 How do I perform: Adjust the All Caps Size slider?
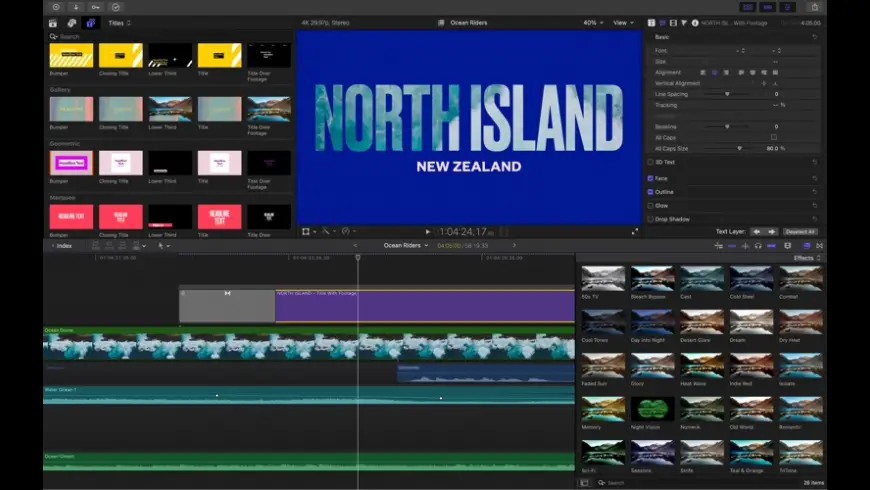point(739,148)
